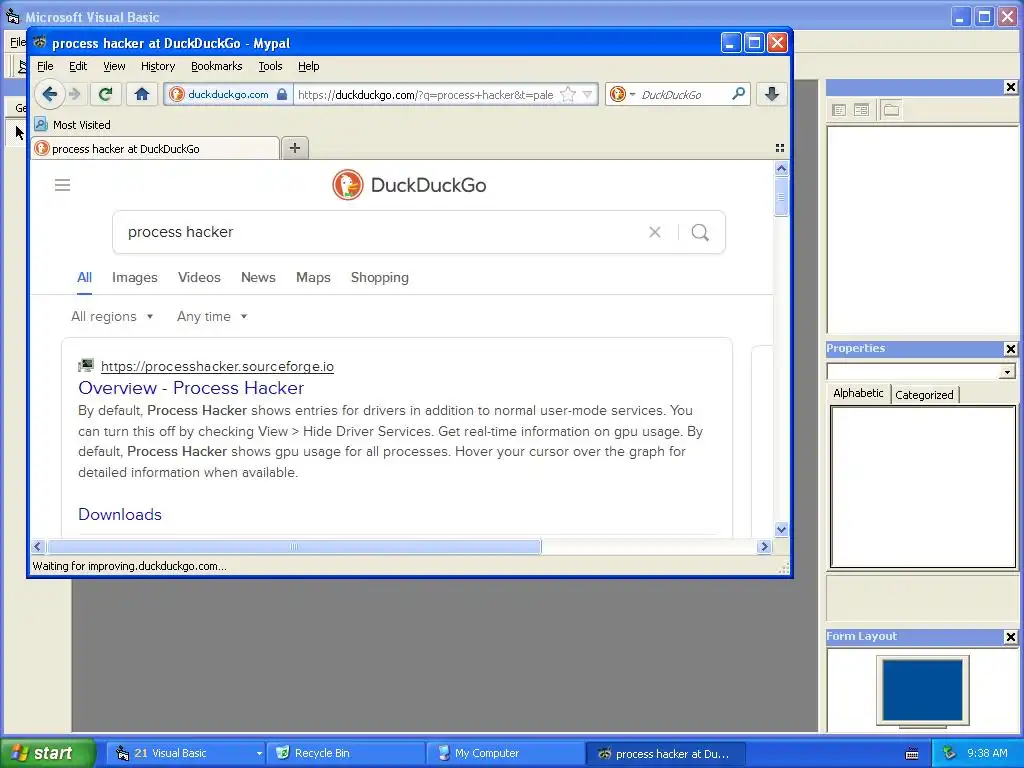The image size is (1024, 768).
Task: Switch to Images results
Action: 135,278
